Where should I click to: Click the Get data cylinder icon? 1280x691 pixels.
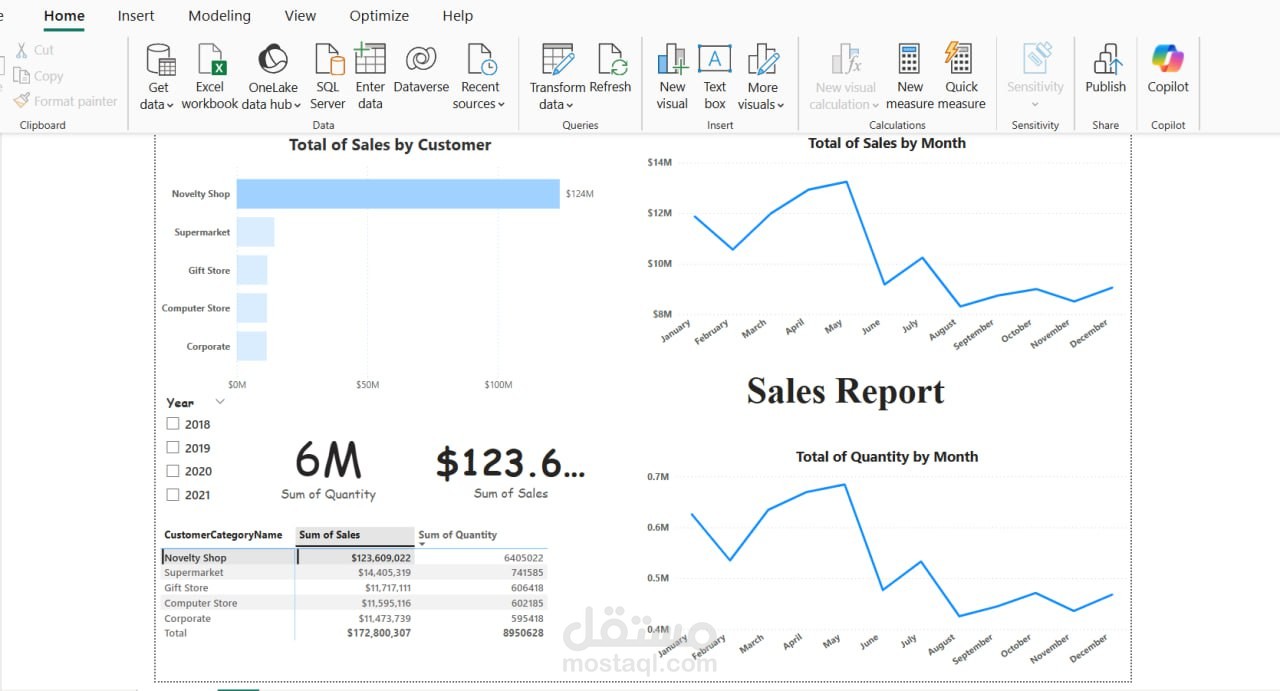pos(159,60)
